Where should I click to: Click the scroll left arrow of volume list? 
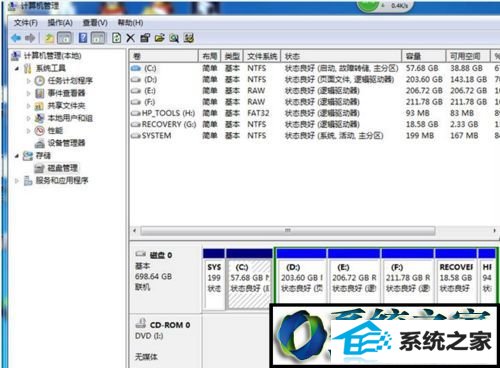point(134,231)
